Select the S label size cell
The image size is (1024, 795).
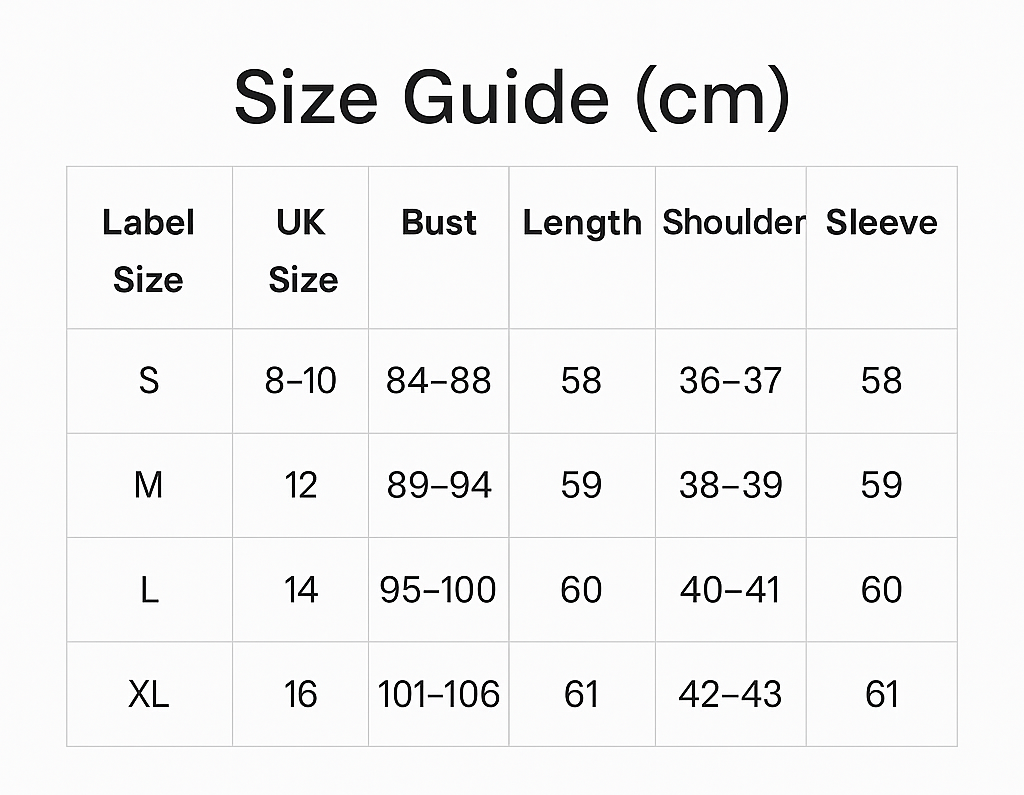(x=149, y=381)
